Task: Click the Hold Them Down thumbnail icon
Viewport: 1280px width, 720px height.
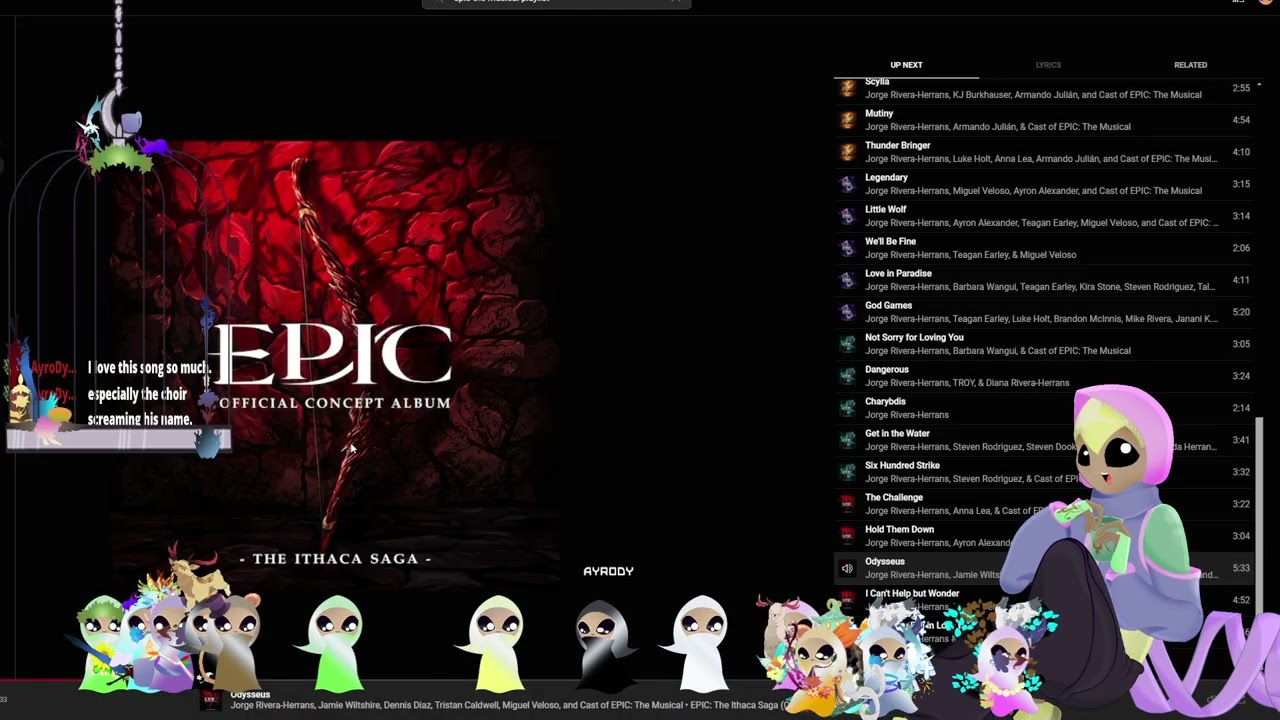Action: [x=847, y=536]
